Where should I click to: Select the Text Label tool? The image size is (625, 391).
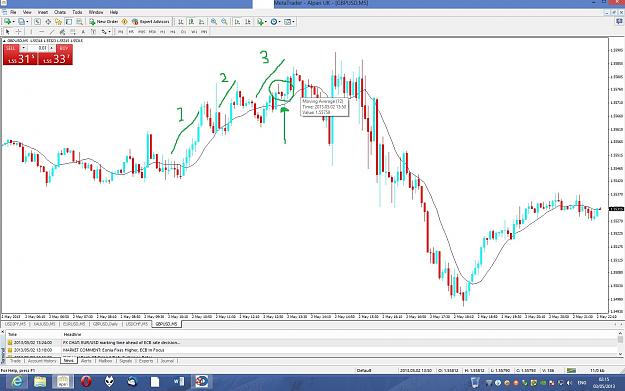tap(93, 31)
